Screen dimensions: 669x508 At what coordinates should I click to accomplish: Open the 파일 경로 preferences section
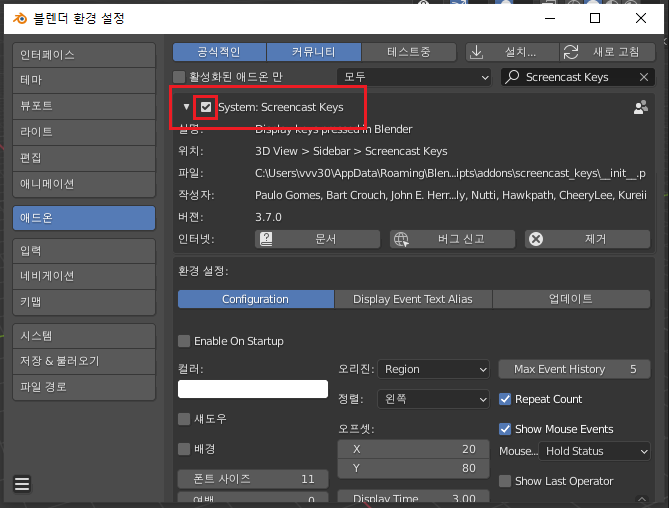click(84, 387)
